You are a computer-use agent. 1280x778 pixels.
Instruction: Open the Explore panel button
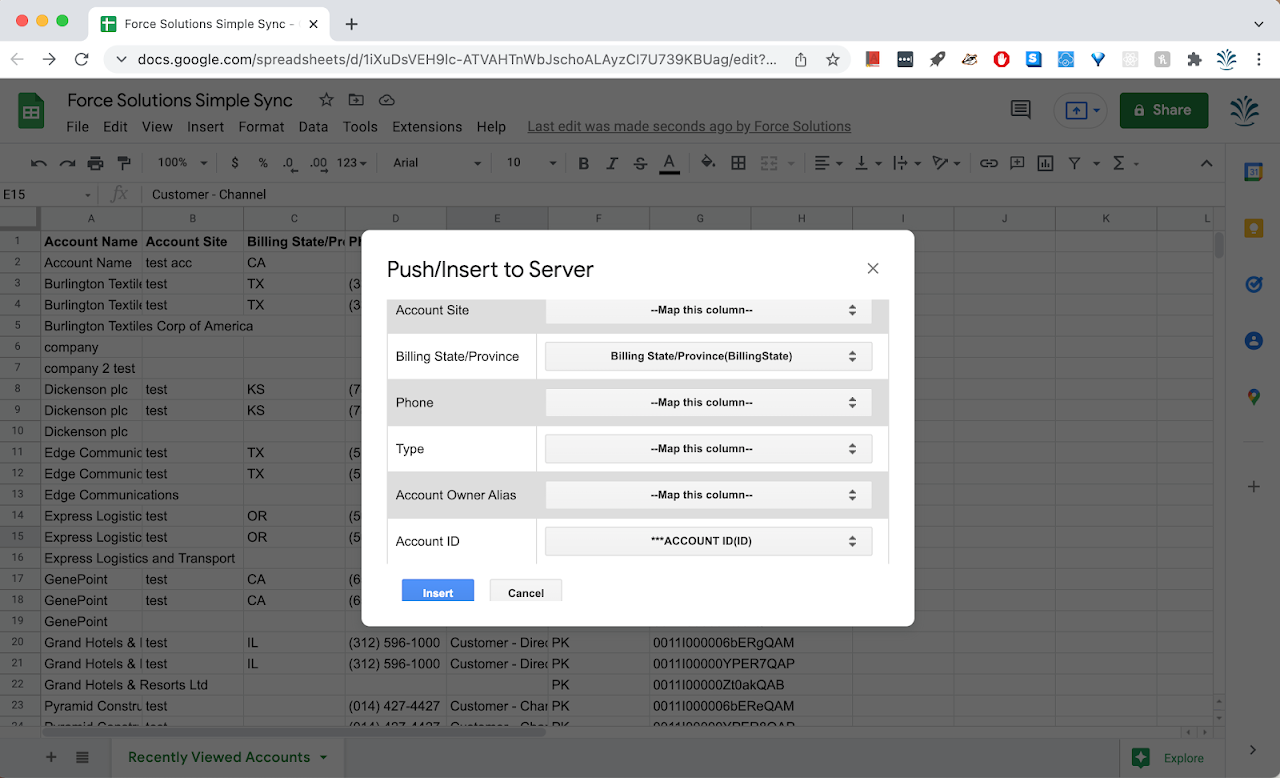point(1167,758)
